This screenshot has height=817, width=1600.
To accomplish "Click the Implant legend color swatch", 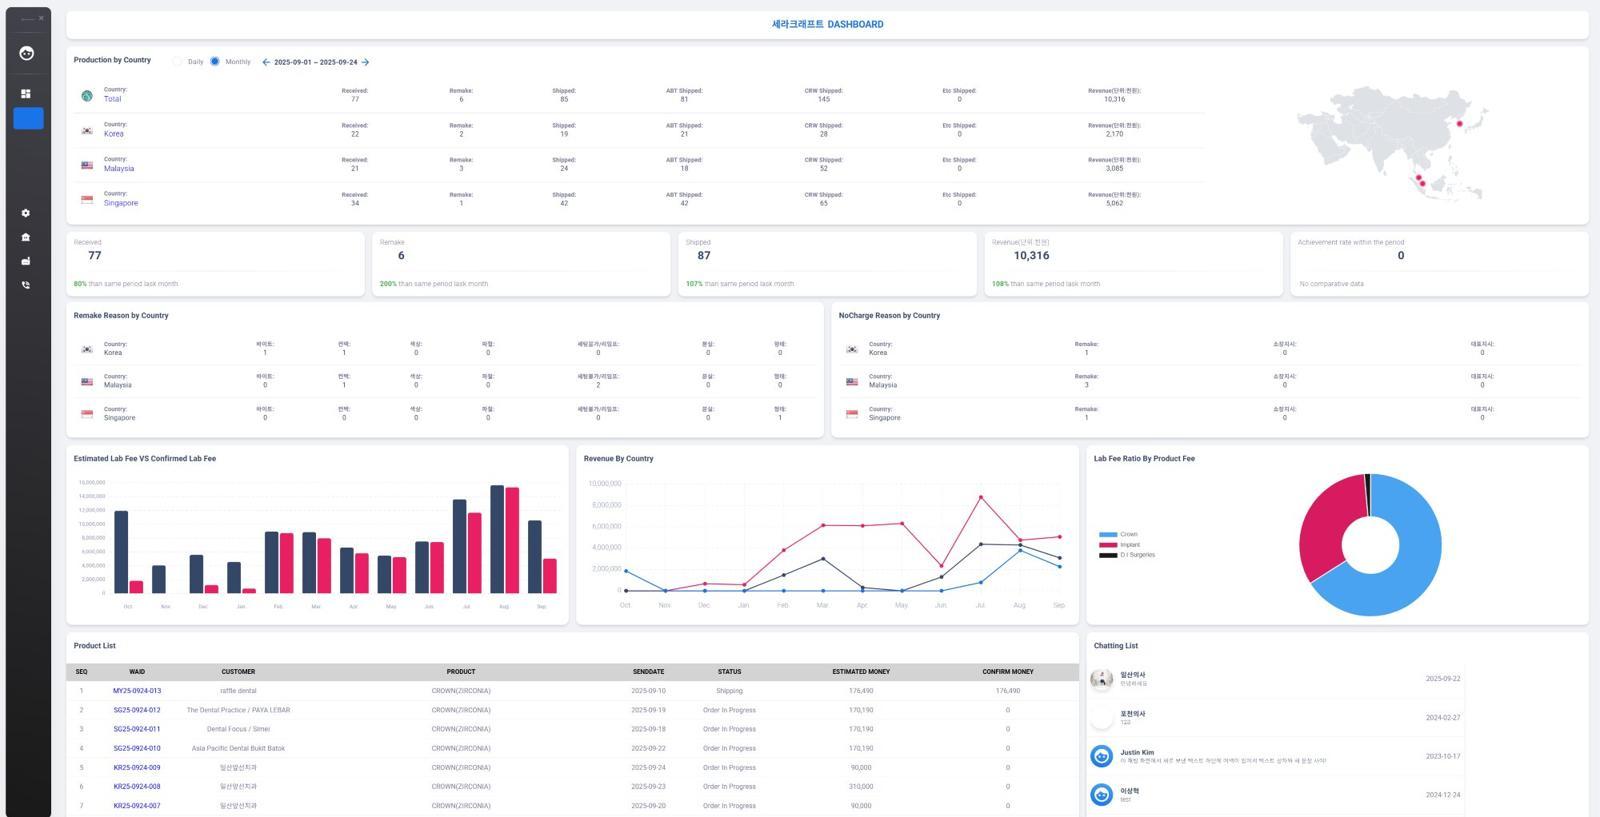I will [1107, 545].
